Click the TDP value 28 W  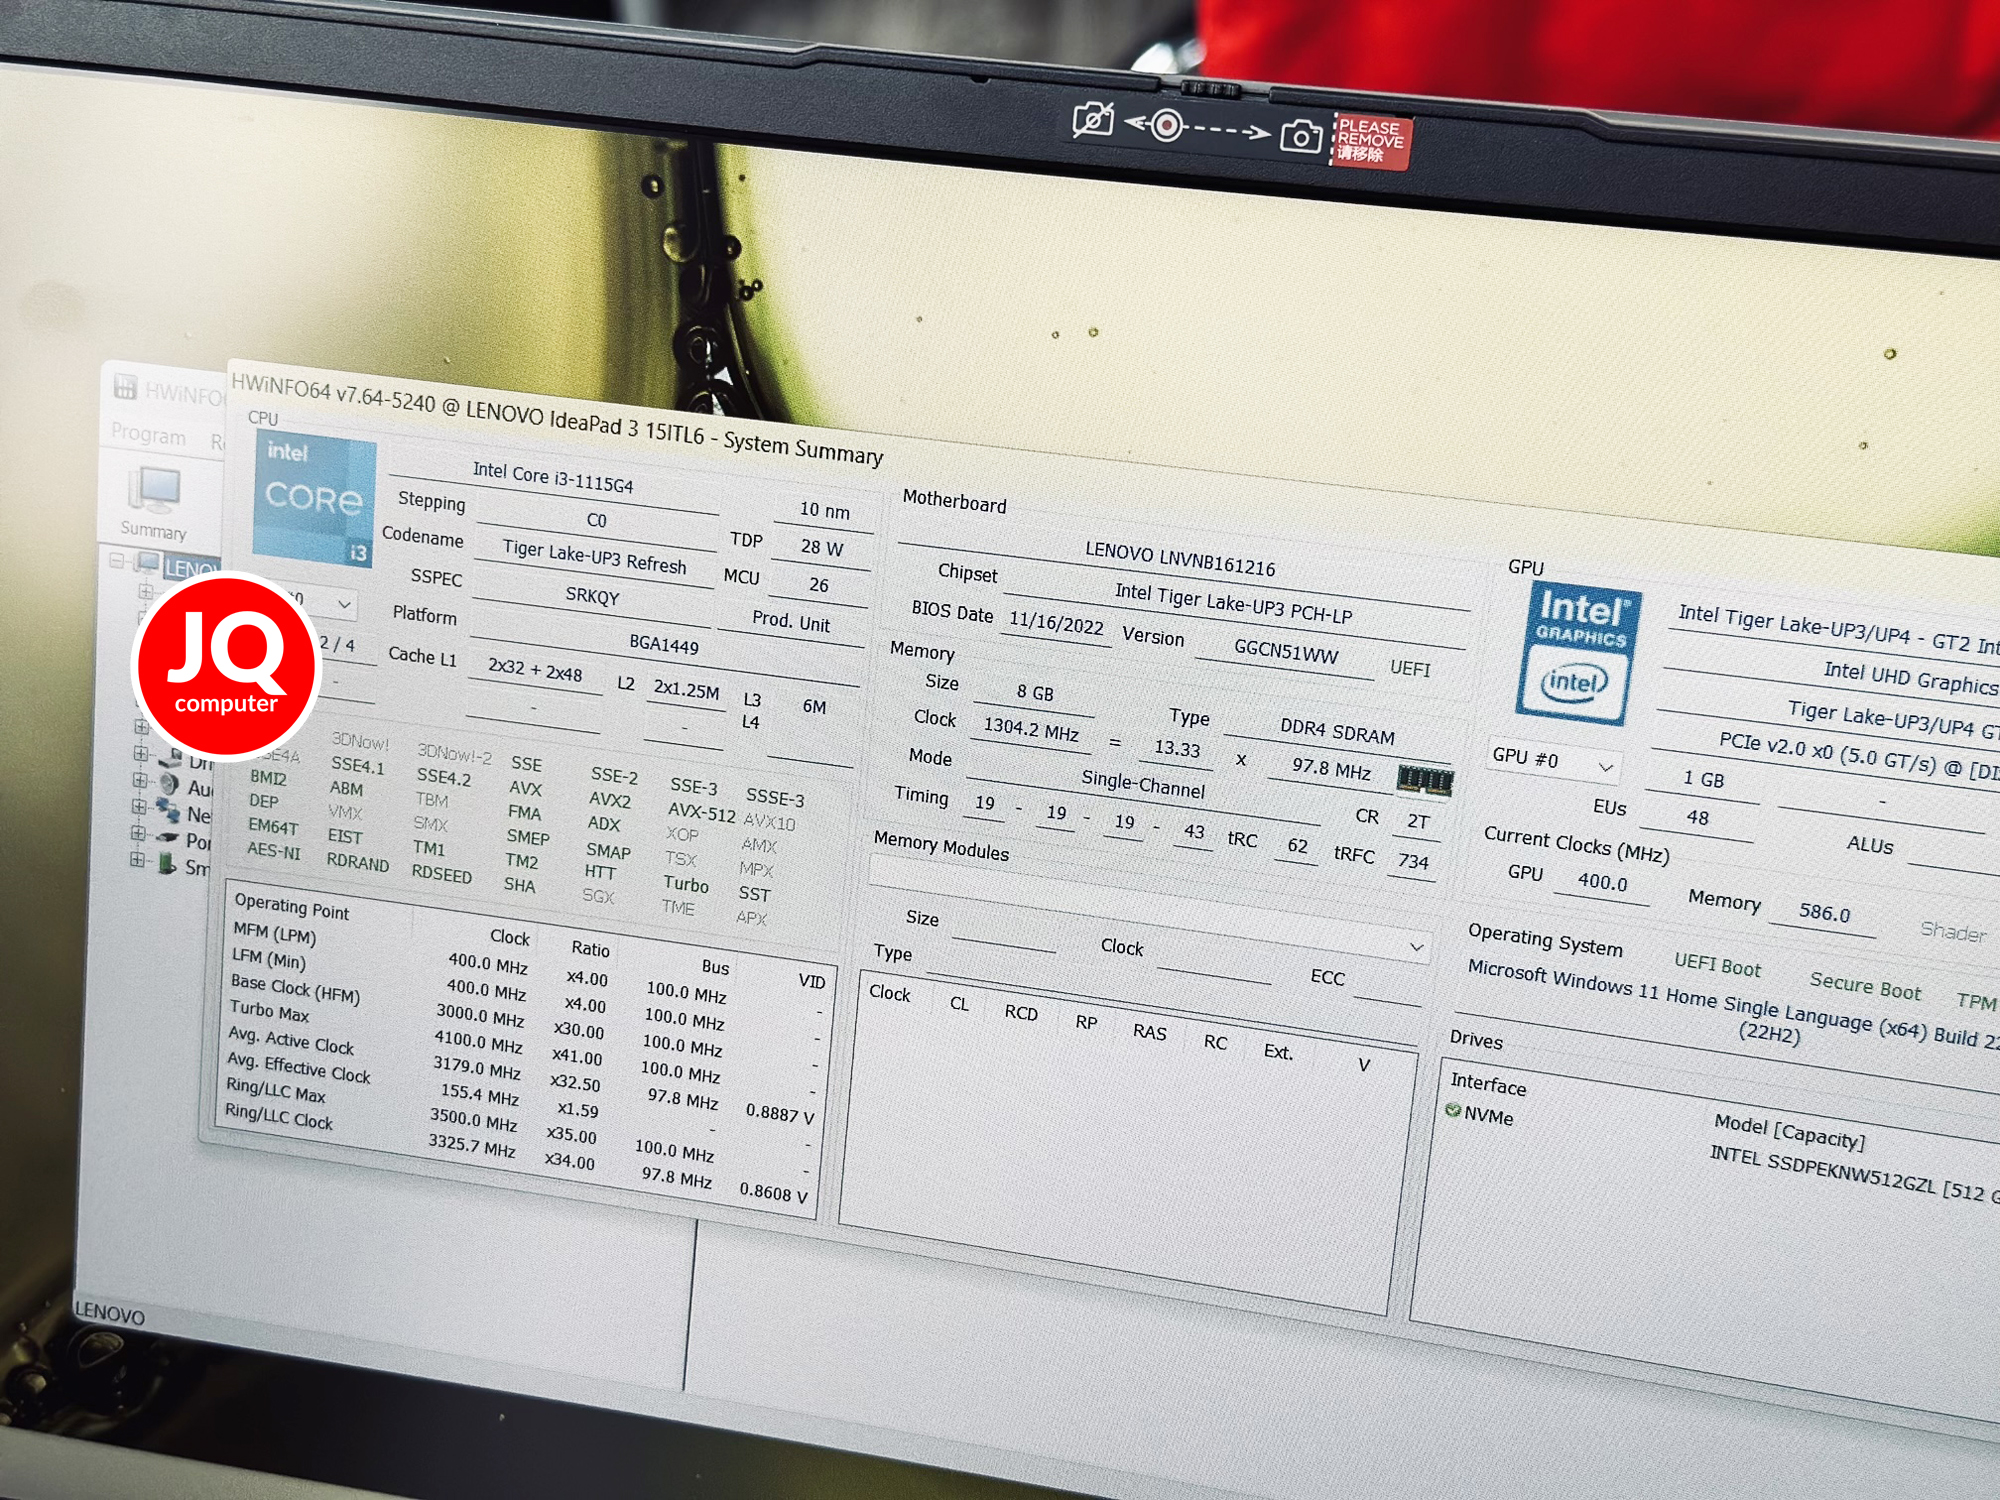click(x=822, y=548)
